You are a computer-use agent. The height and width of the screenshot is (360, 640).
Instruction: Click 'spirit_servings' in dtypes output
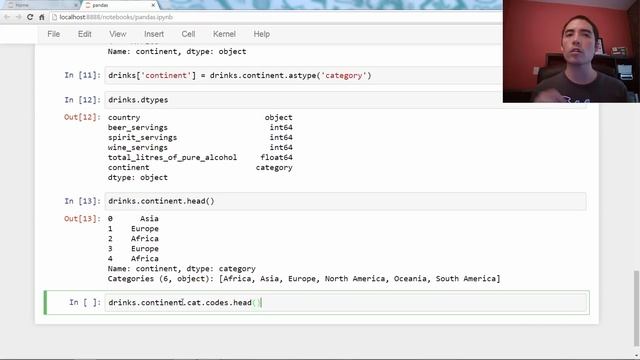coord(142,138)
